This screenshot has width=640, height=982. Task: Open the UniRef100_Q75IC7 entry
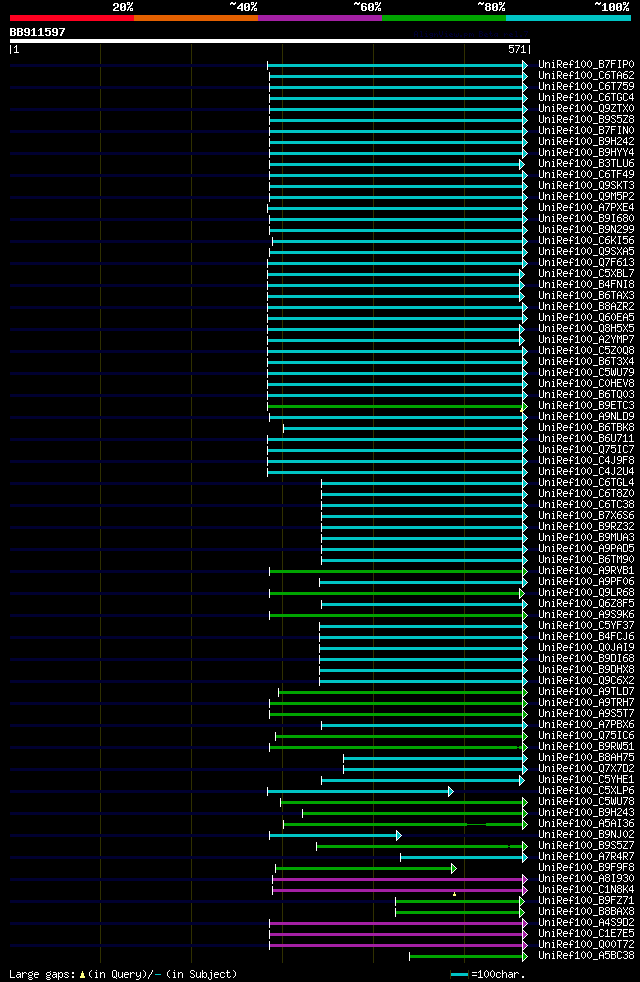586,450
